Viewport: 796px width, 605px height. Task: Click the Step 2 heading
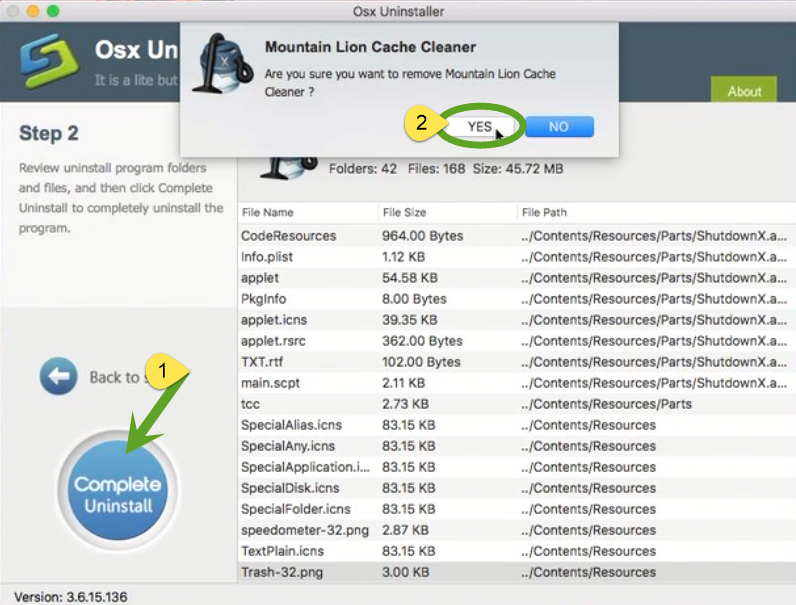point(49,133)
